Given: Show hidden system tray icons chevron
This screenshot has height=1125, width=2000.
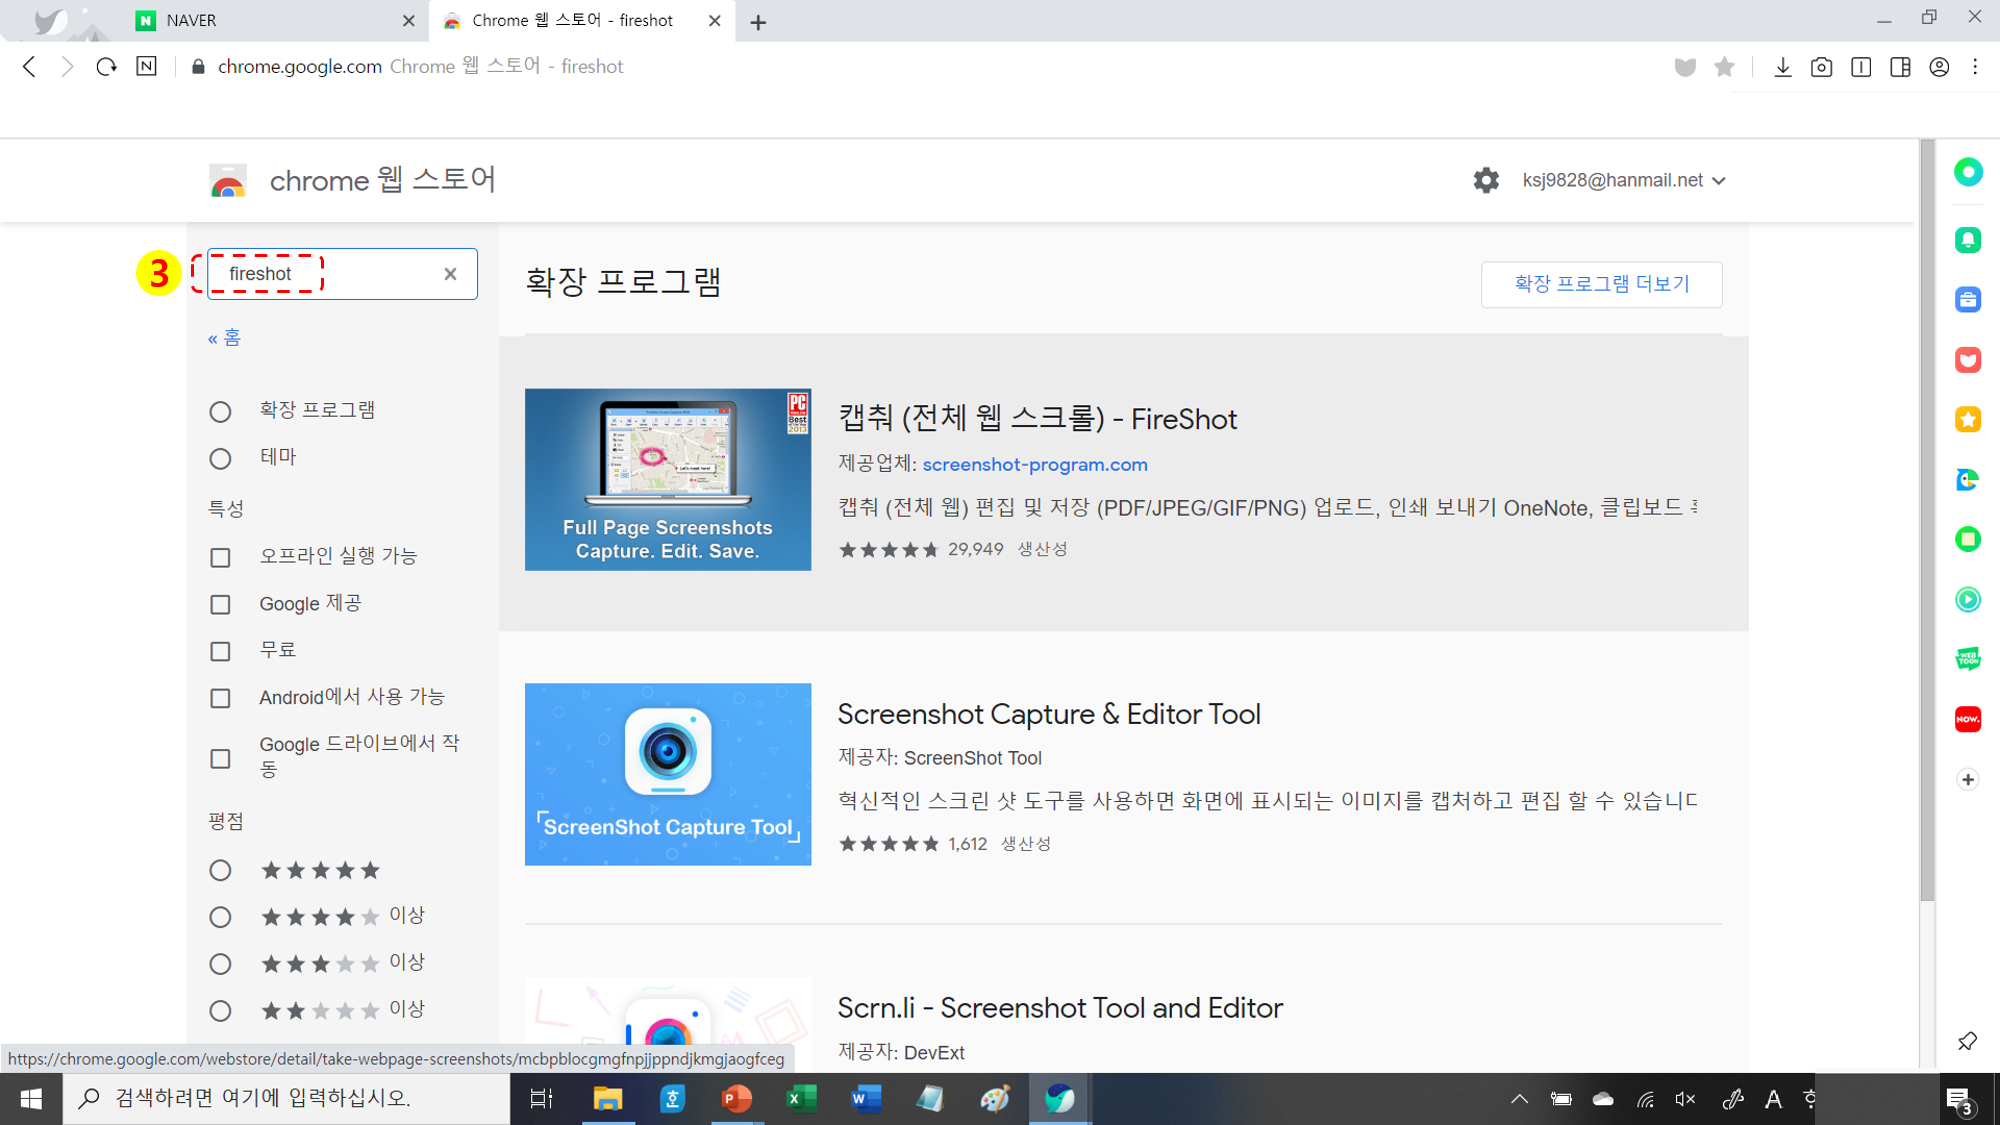Looking at the screenshot, I should click(1519, 1099).
